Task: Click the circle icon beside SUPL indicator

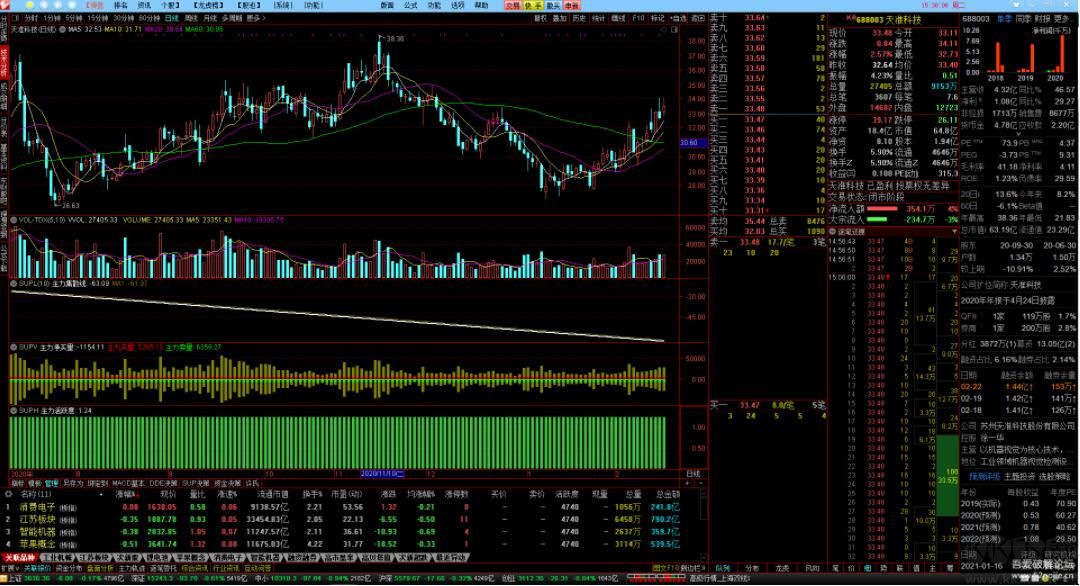Action: [x=14, y=283]
